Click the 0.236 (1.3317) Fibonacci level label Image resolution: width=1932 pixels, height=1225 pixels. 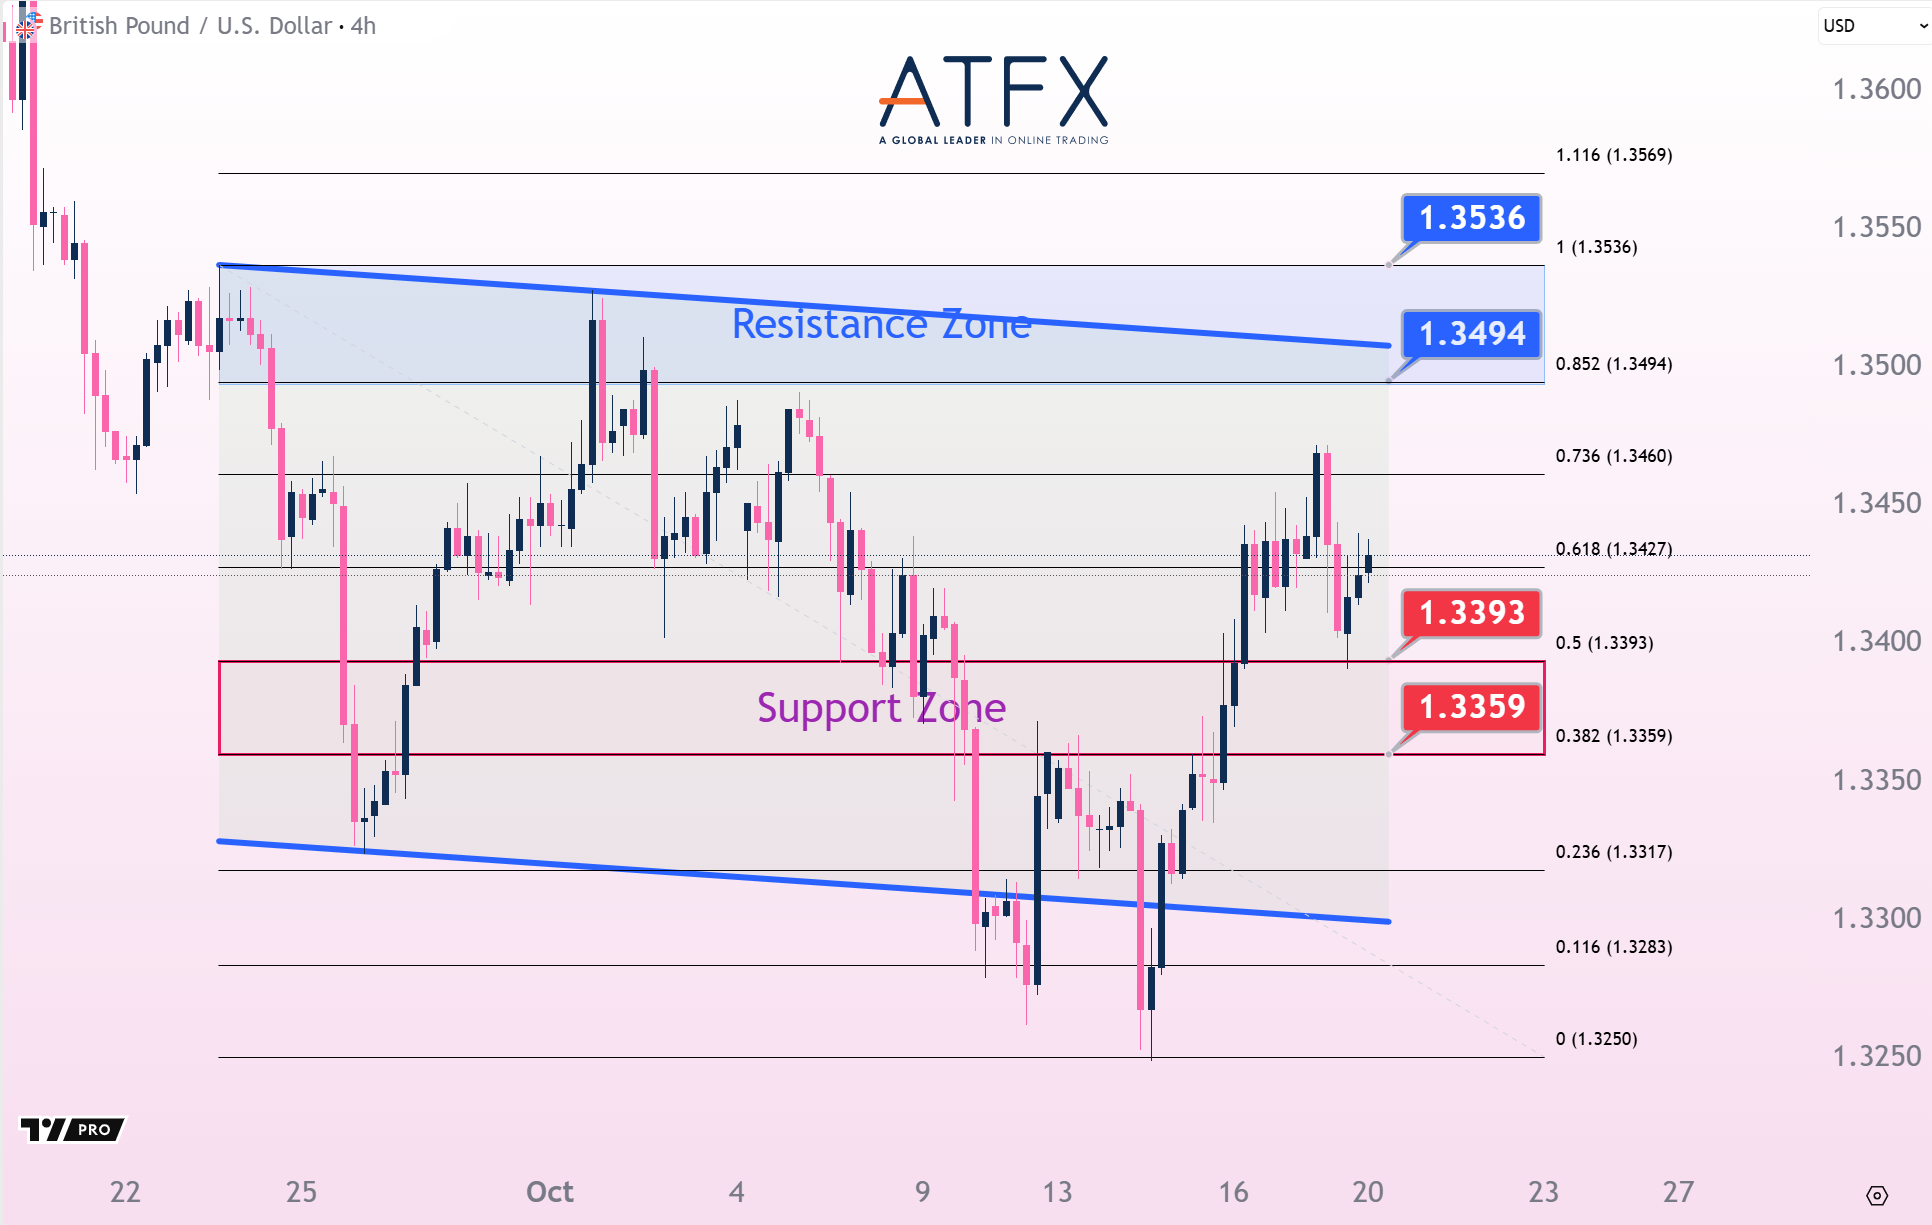[x=1613, y=852]
